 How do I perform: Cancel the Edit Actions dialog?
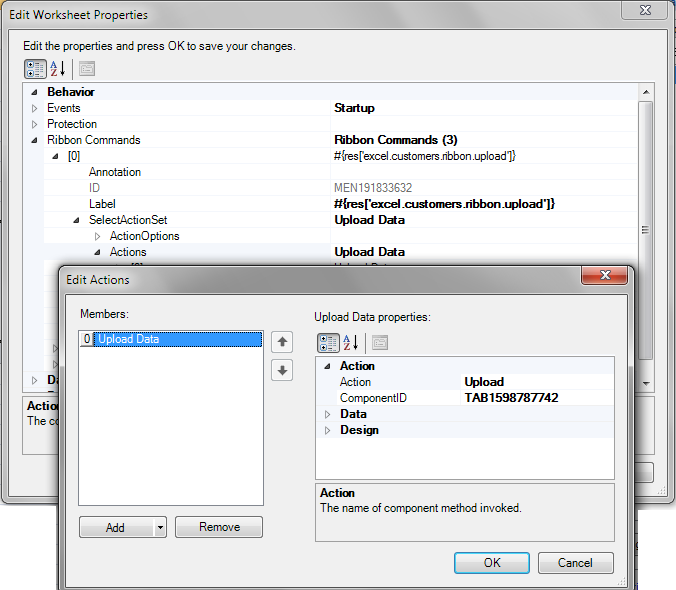(576, 563)
